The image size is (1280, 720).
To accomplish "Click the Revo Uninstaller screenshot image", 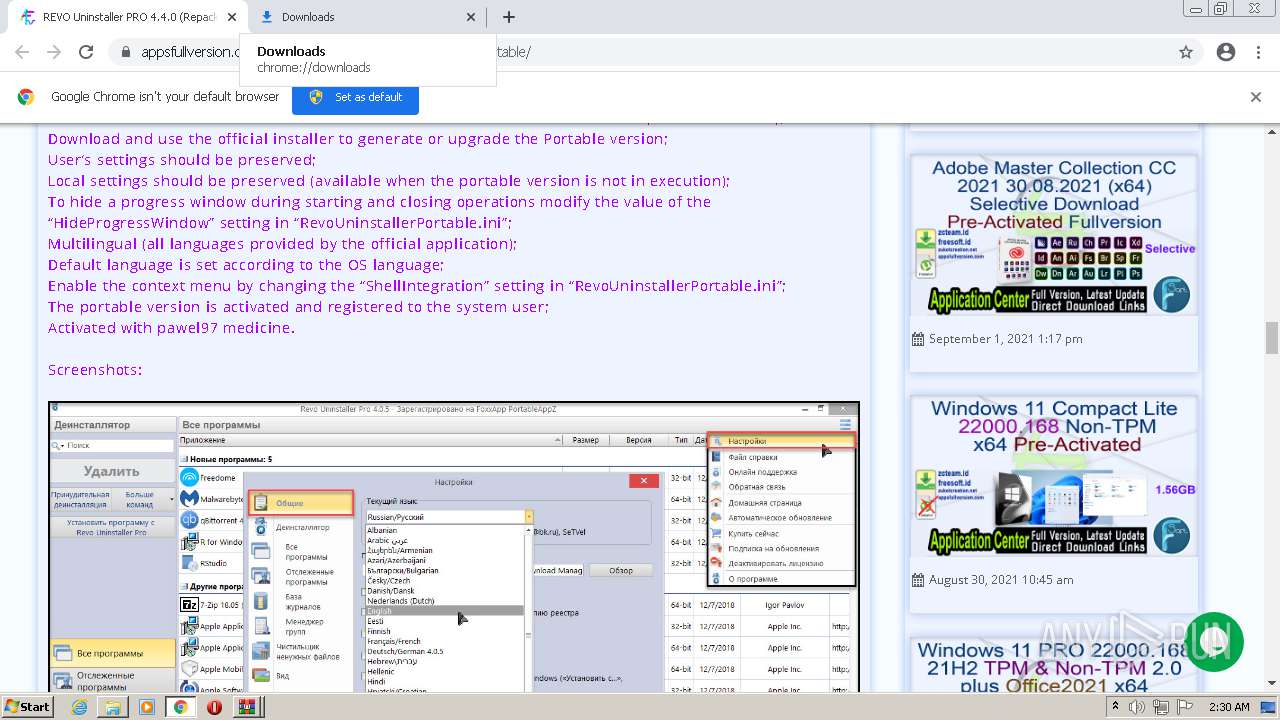I will tap(454, 547).
